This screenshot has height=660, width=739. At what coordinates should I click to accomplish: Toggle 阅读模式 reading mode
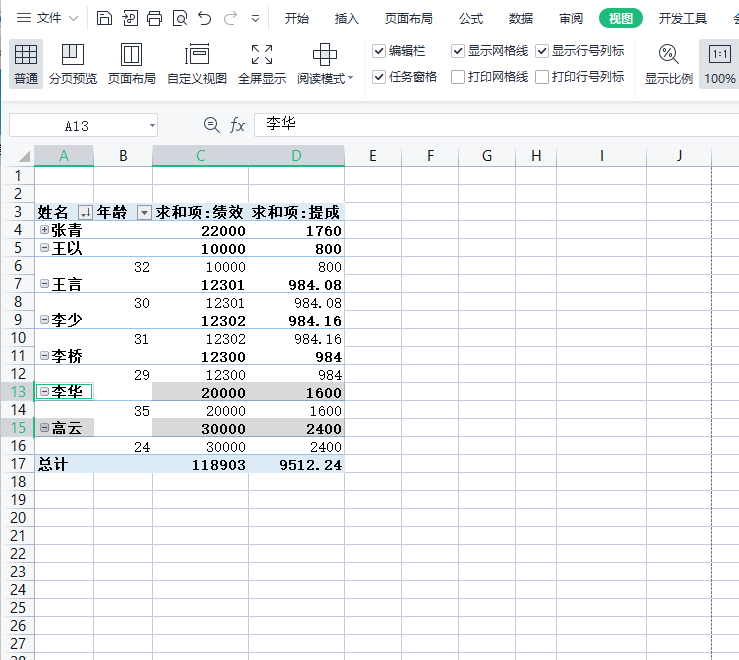pyautogui.click(x=325, y=64)
